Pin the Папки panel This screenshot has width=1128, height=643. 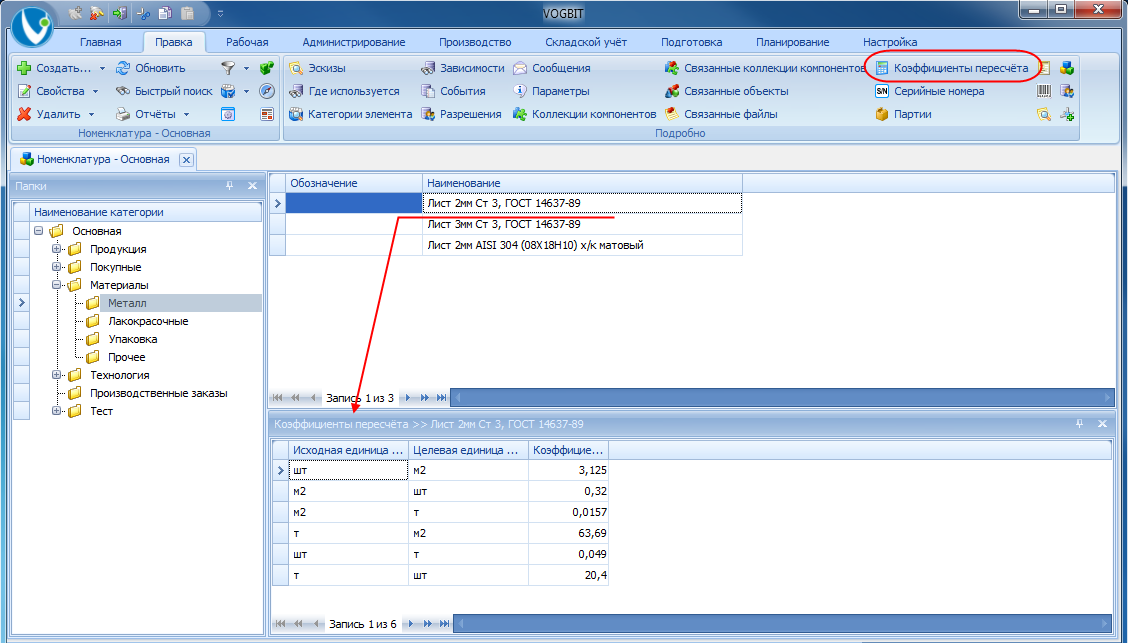(229, 186)
